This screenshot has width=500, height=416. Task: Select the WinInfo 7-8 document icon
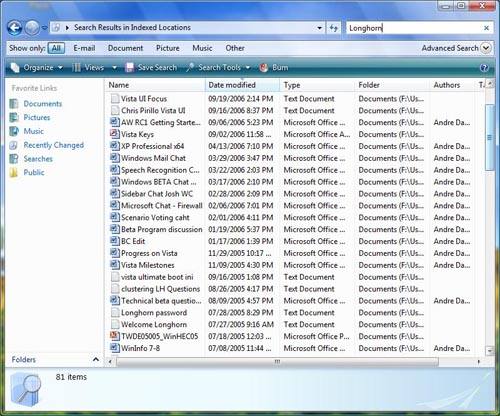pyautogui.click(x=115, y=348)
